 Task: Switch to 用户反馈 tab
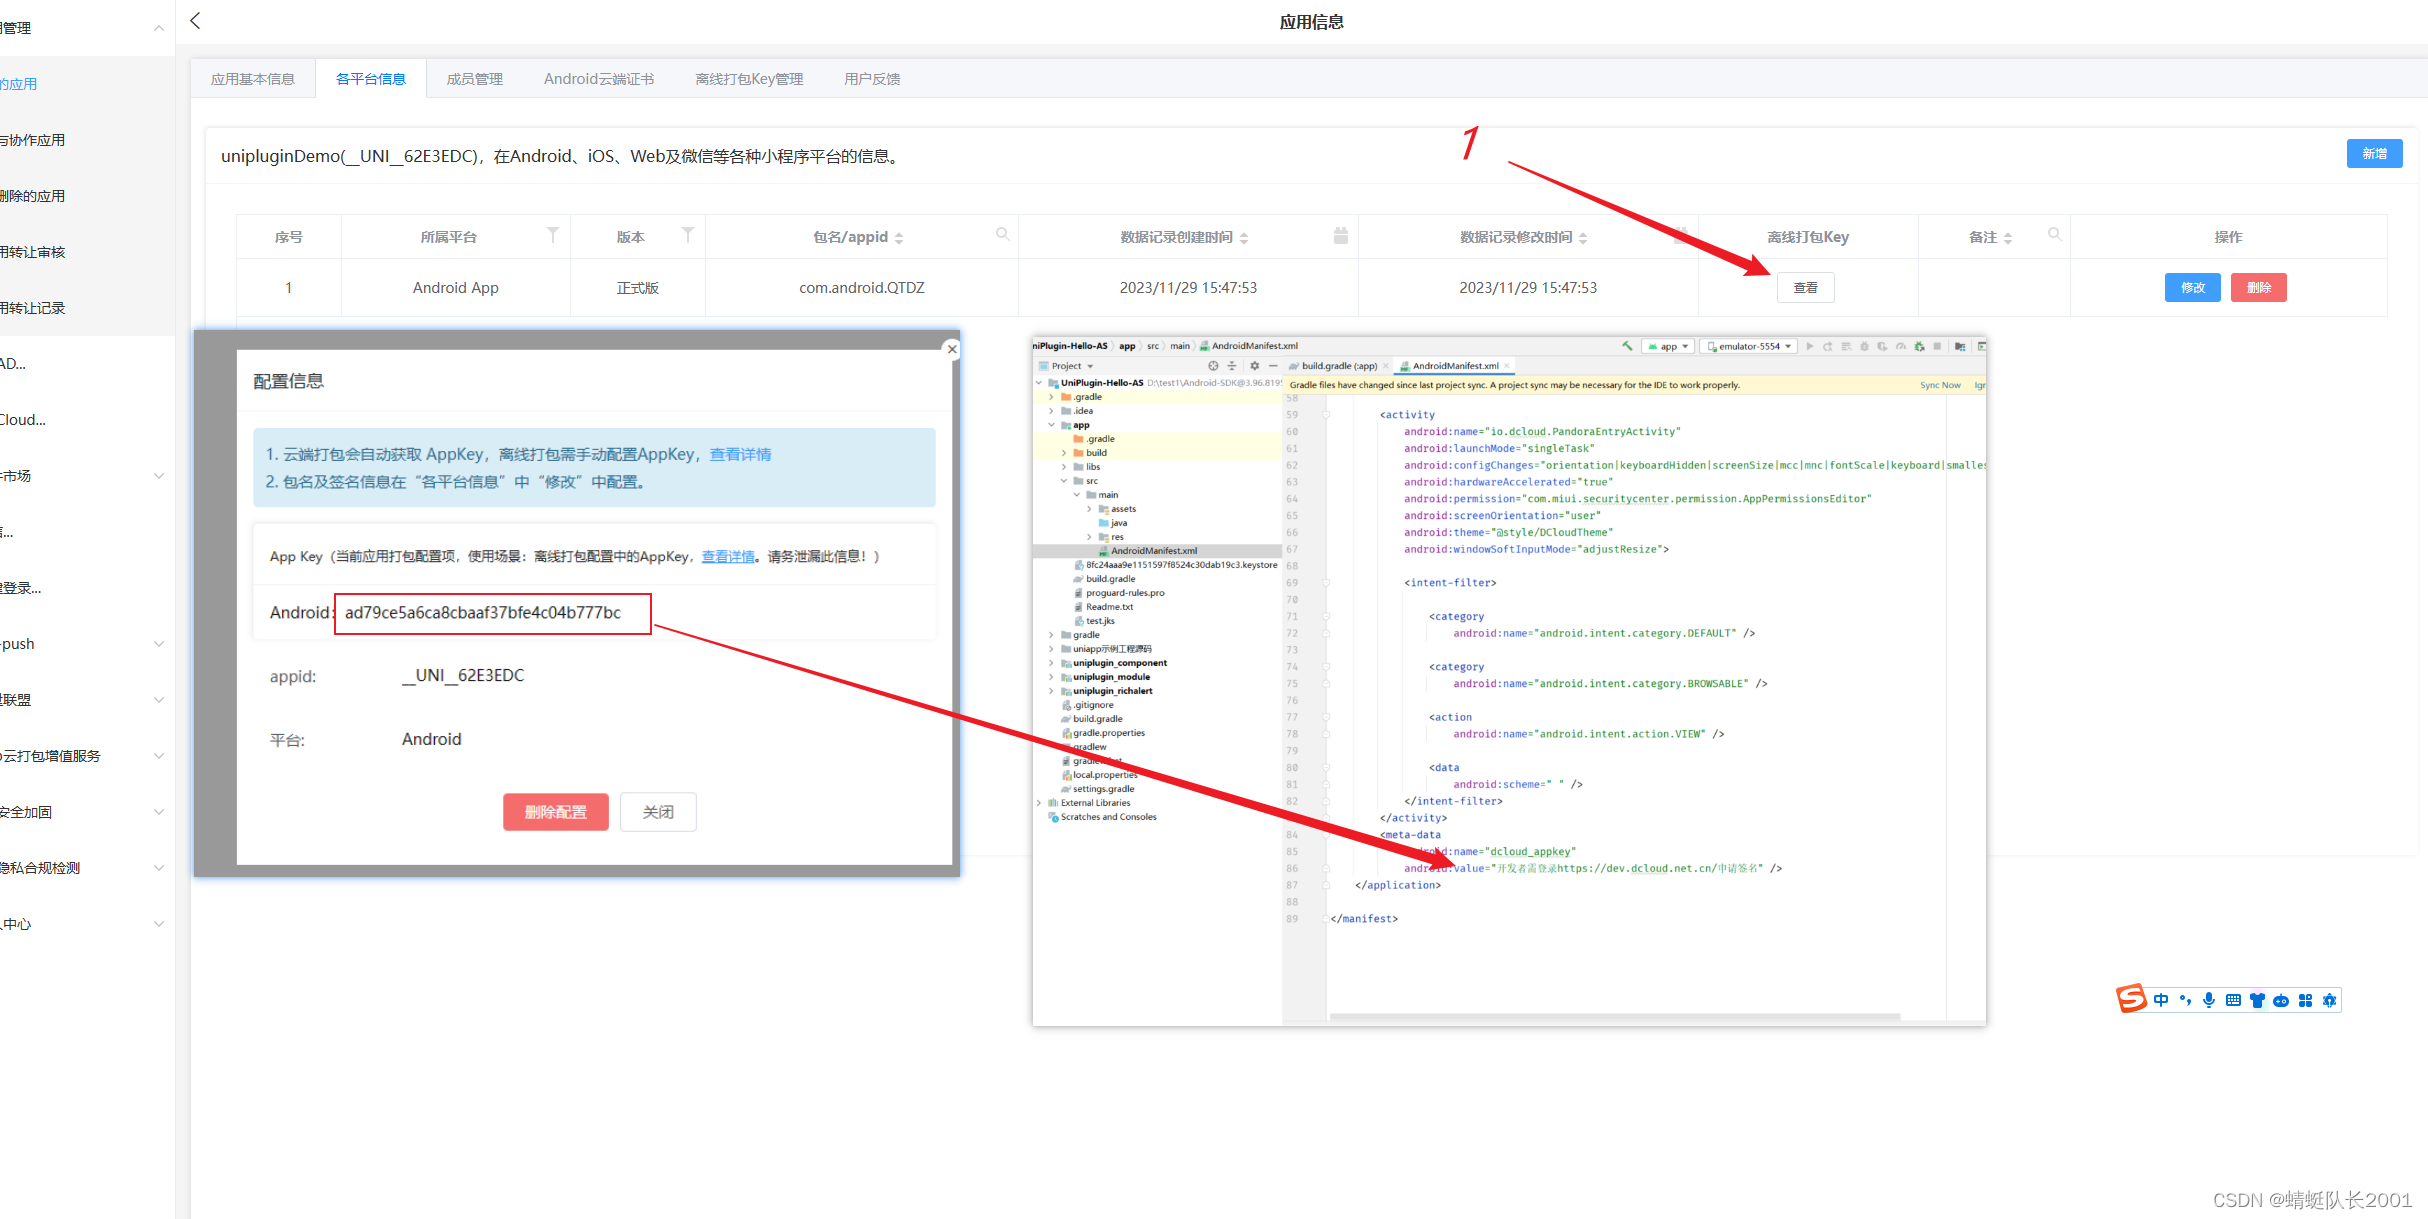[x=872, y=79]
